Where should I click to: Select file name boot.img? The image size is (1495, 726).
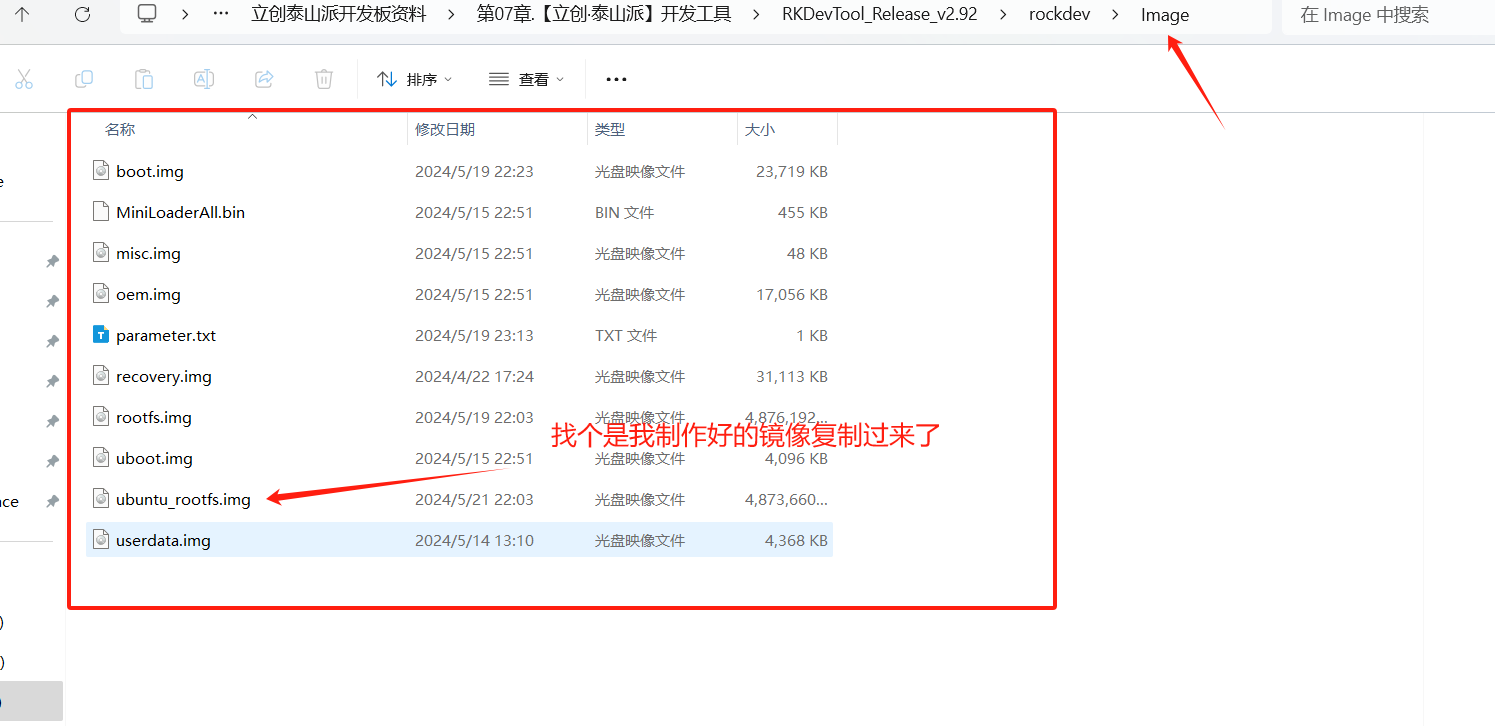[150, 171]
